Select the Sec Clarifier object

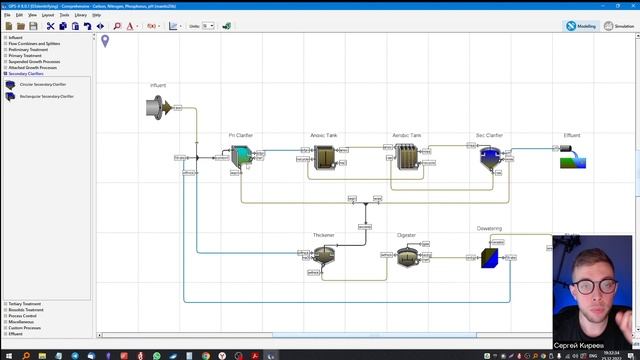pos(490,158)
